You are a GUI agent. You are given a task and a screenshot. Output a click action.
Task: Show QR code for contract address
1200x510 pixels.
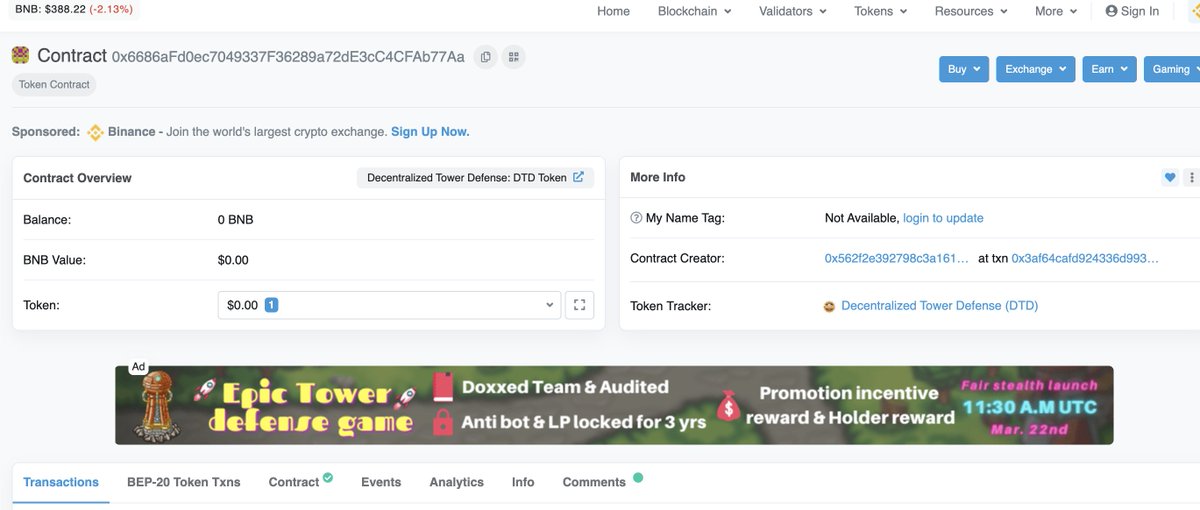[x=514, y=57]
